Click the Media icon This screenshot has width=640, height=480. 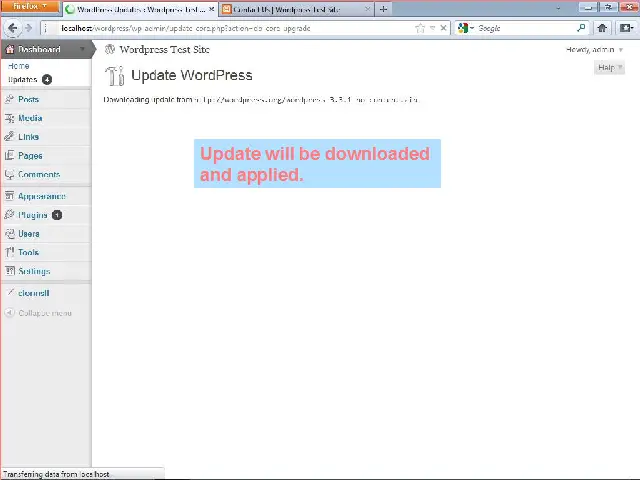[9, 118]
